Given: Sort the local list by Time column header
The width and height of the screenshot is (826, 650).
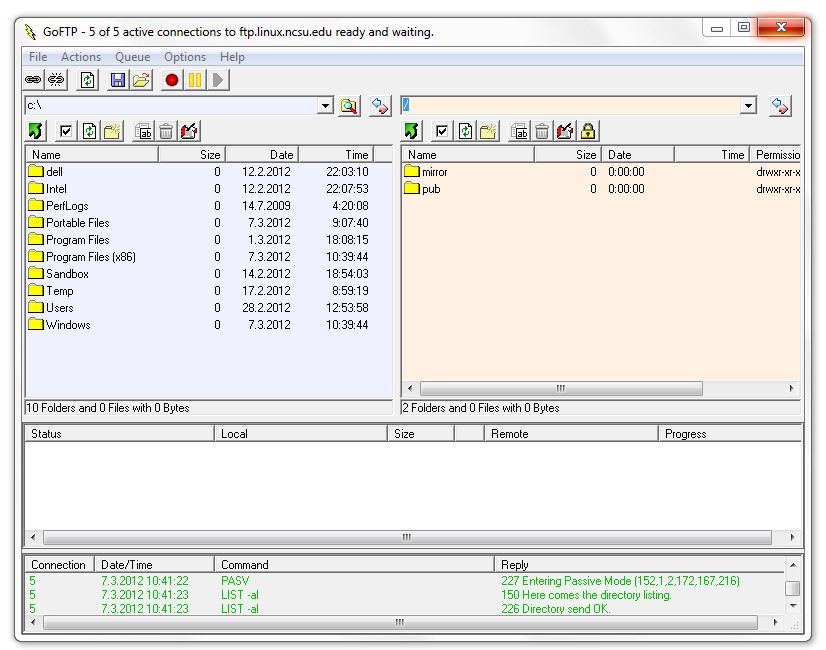Looking at the screenshot, I should coord(336,154).
